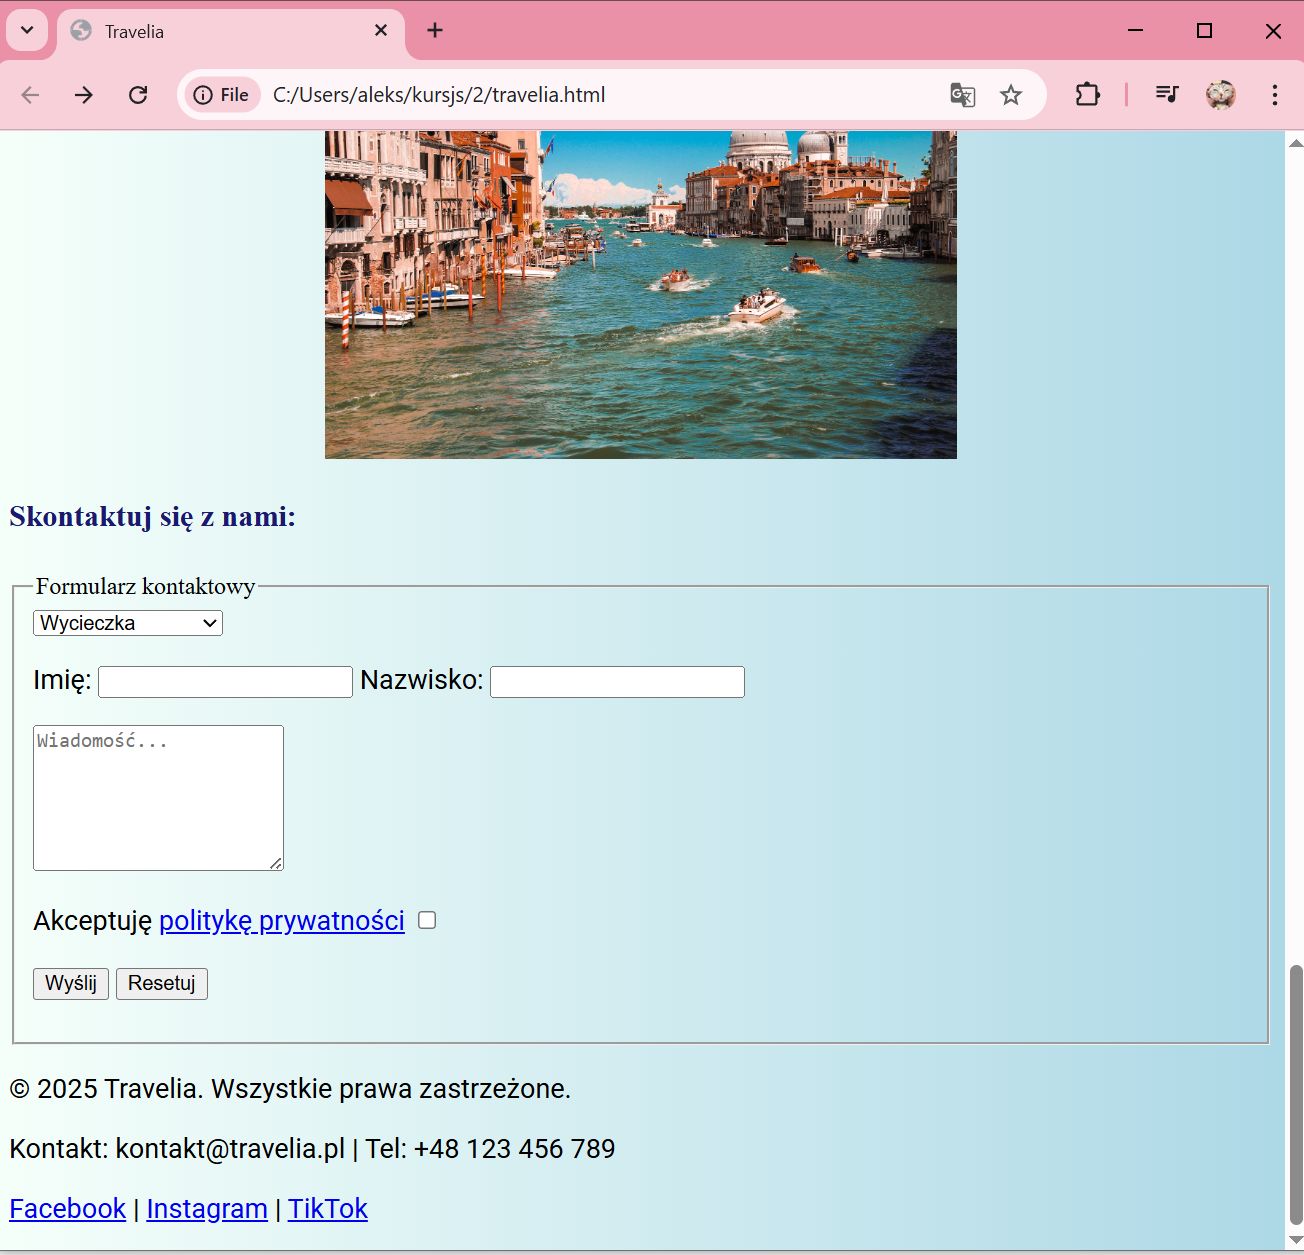
Task: Open a new tab with plus button
Action: click(435, 31)
